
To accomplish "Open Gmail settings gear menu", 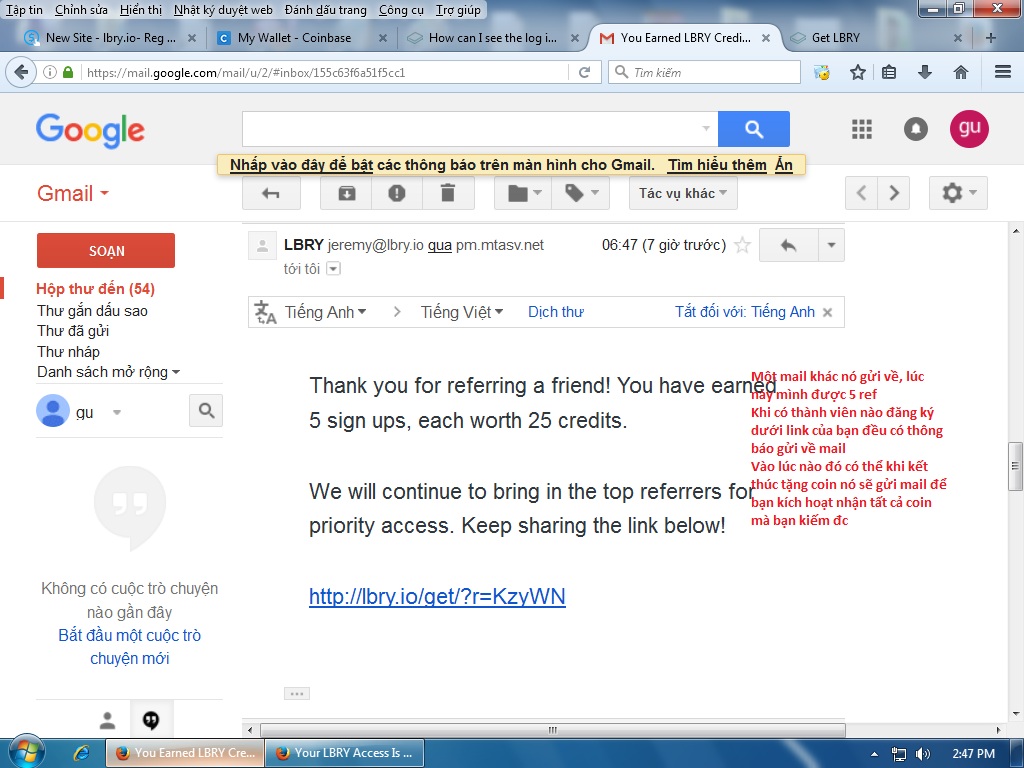I will coord(958,193).
